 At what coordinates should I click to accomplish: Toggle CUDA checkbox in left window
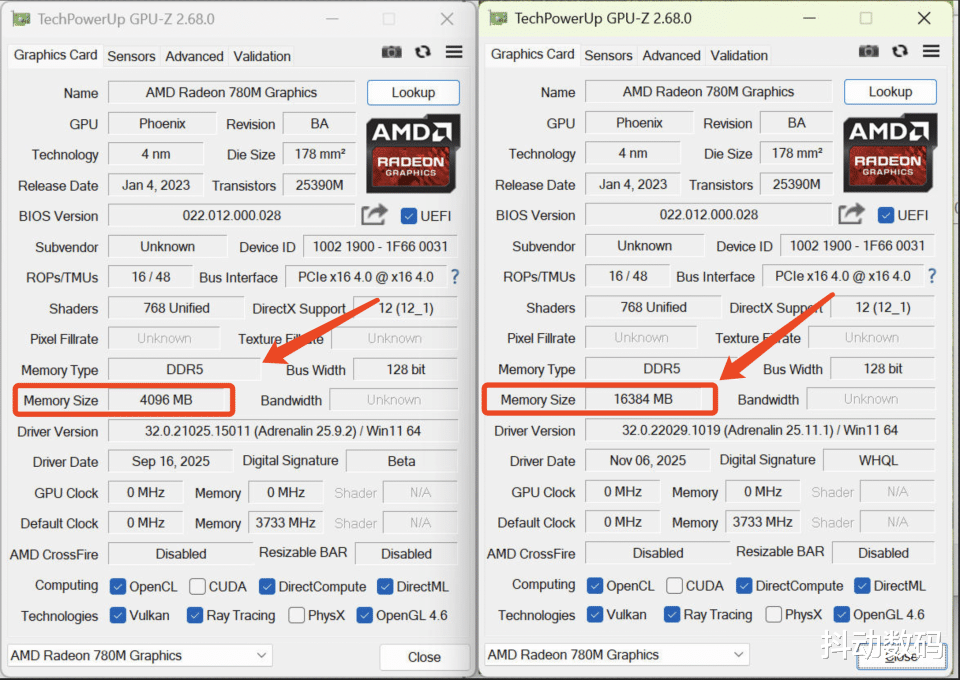tap(197, 586)
